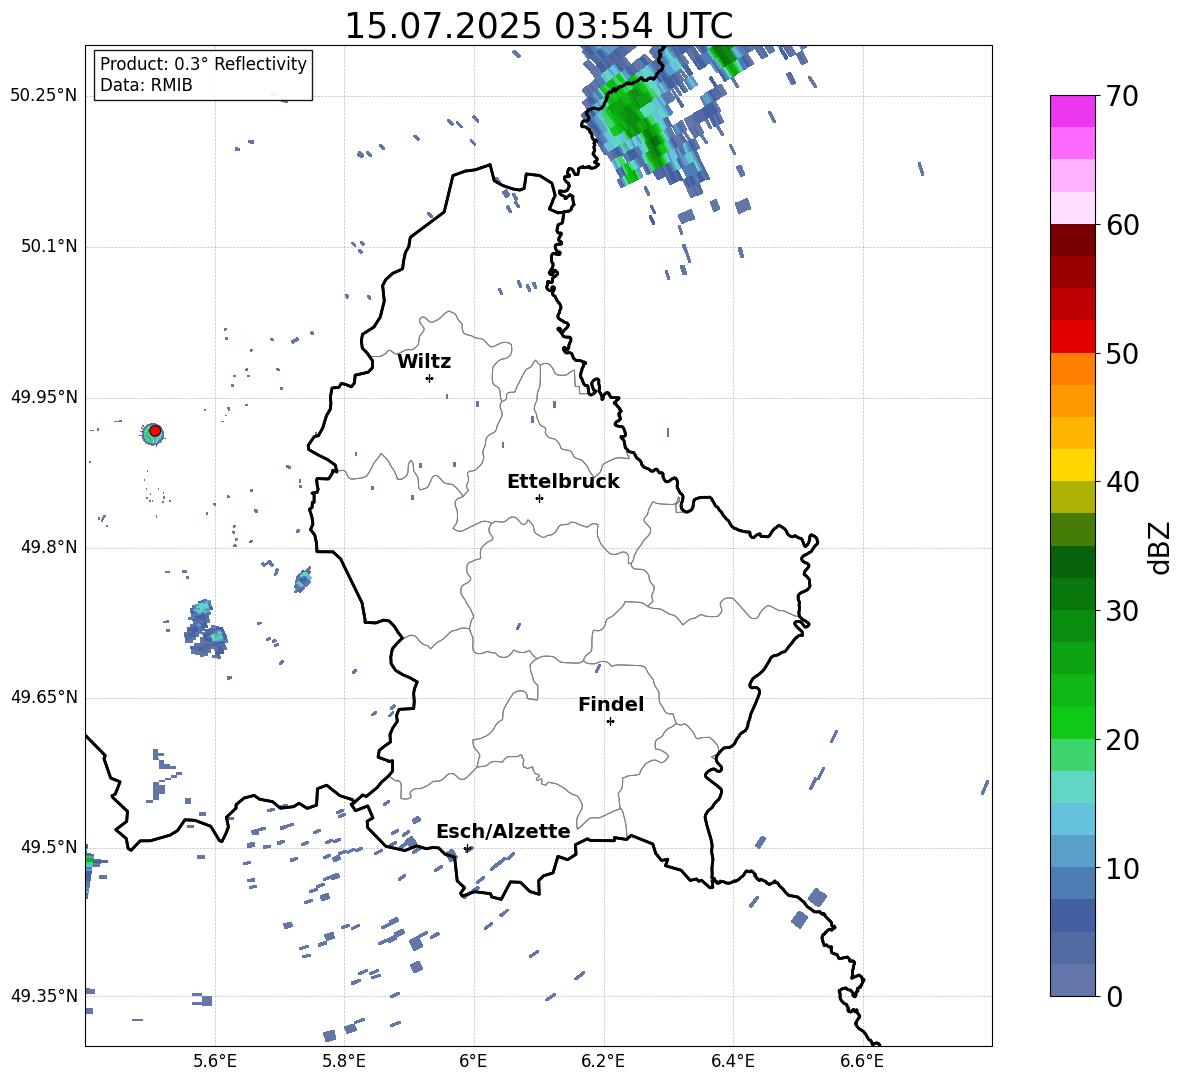
Task: Click the 60 tick on the colorbar
Action: [1122, 225]
